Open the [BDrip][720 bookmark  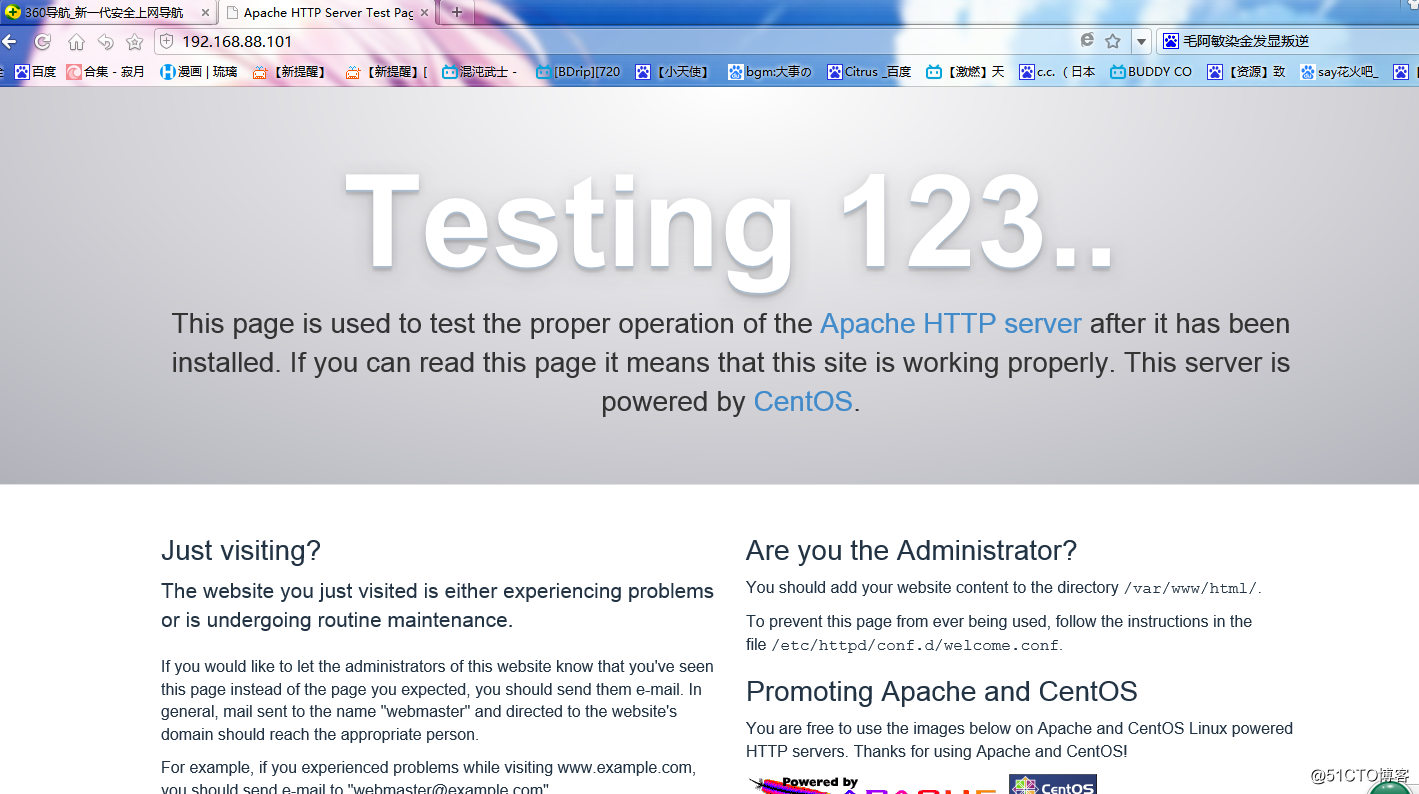[578, 72]
